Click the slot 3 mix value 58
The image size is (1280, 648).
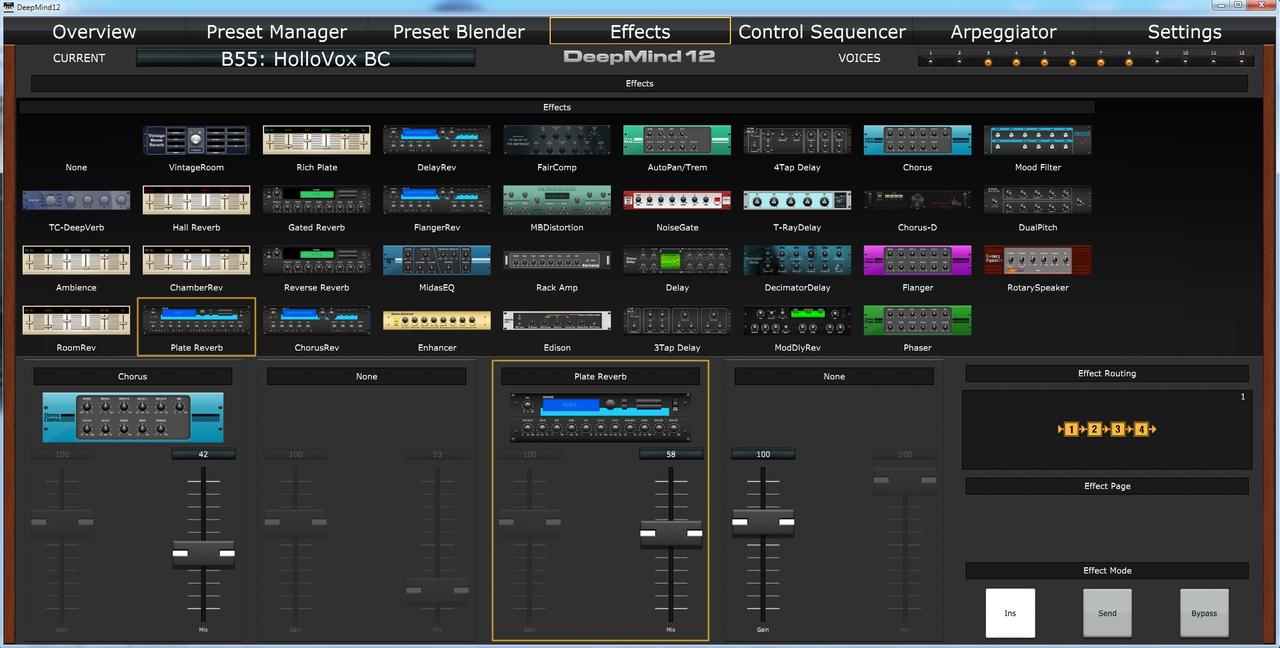(x=671, y=454)
